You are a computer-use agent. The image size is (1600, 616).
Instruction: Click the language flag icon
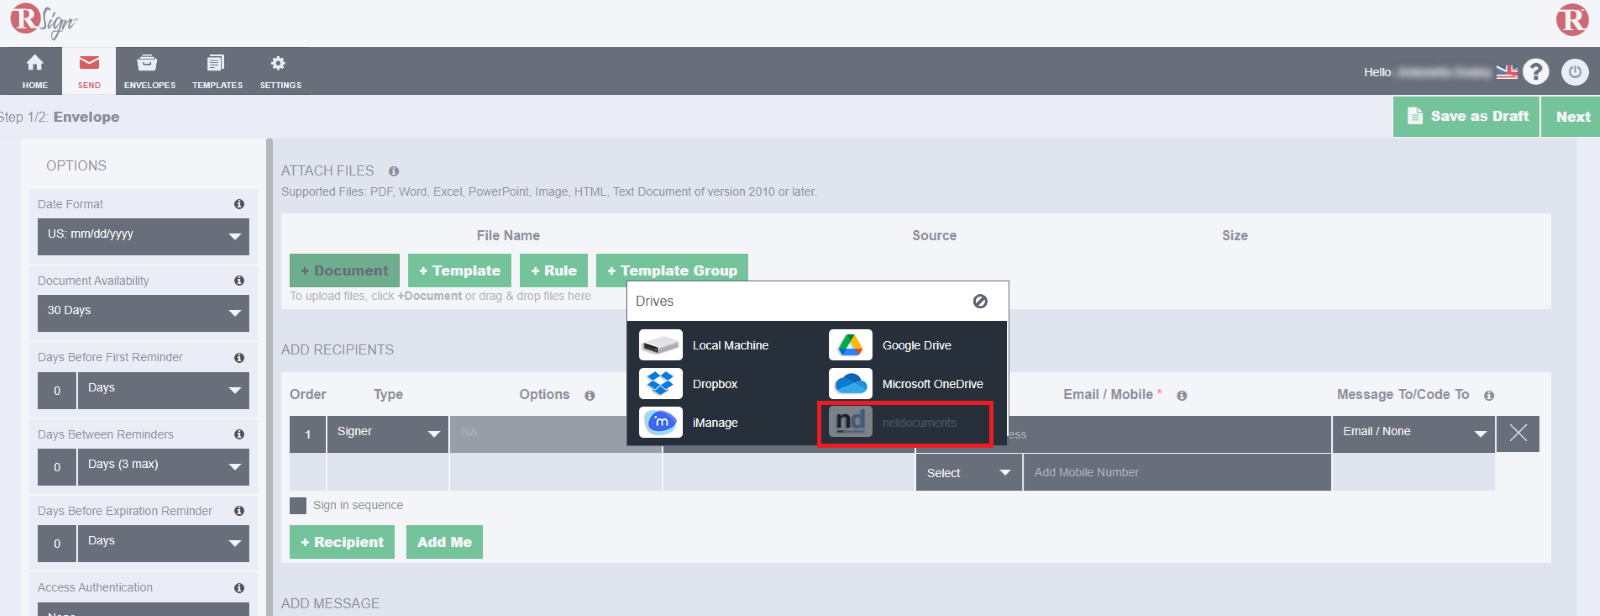click(1507, 72)
